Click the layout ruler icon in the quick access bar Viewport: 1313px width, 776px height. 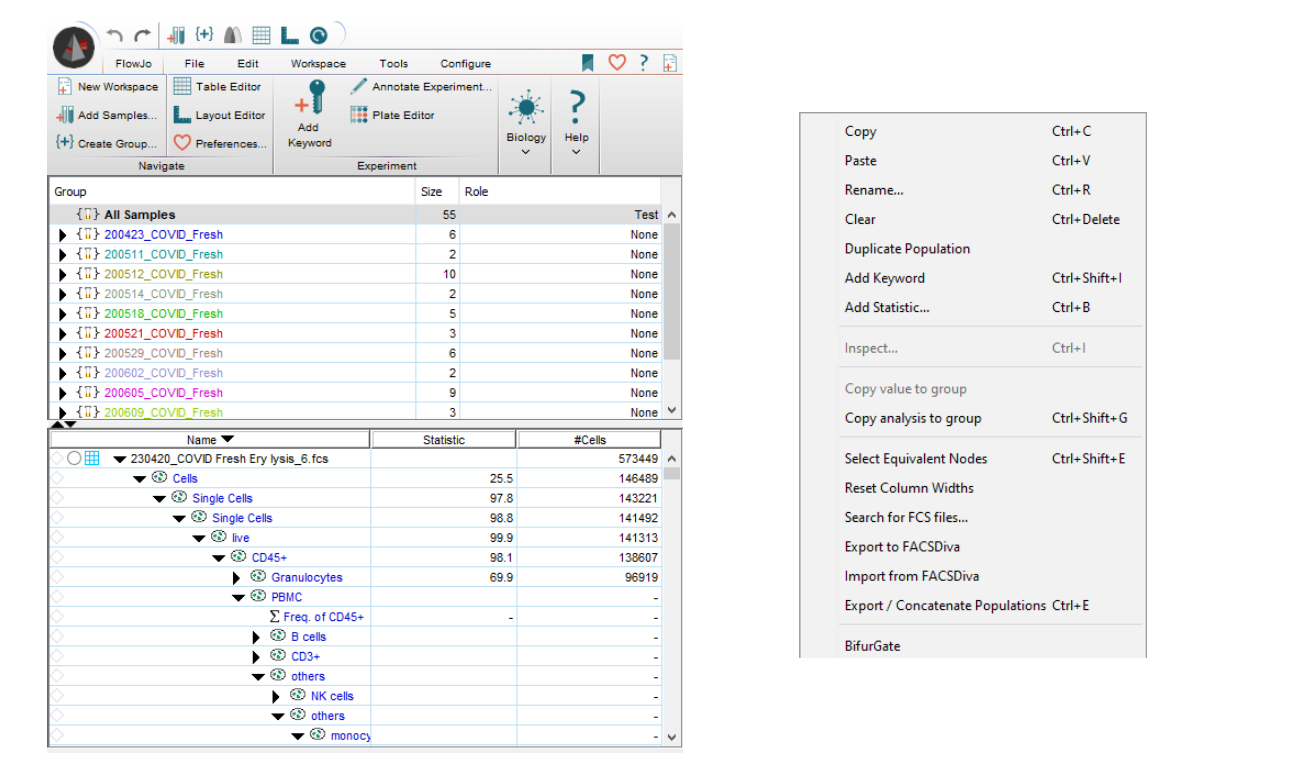click(x=289, y=36)
